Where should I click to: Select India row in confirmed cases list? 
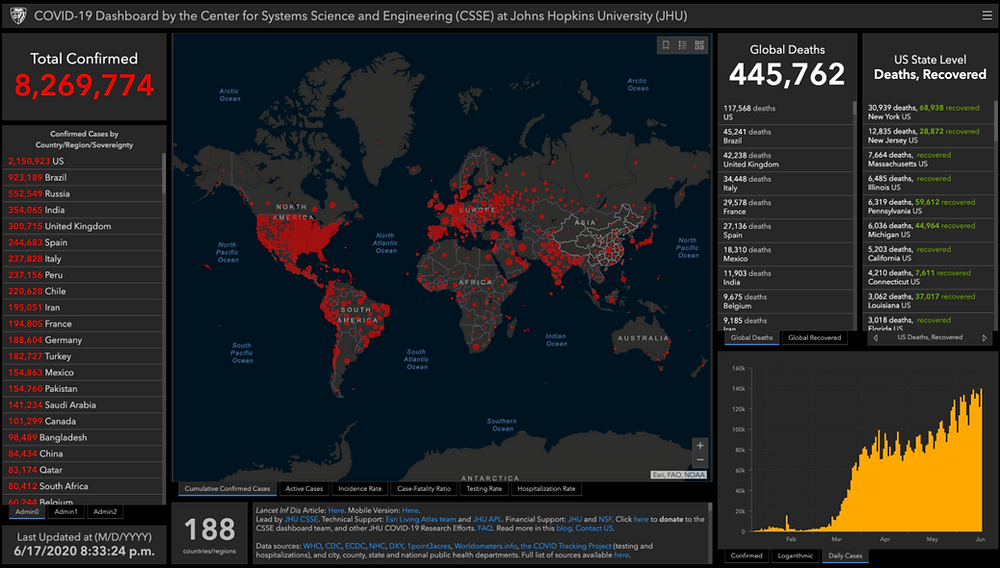83,210
